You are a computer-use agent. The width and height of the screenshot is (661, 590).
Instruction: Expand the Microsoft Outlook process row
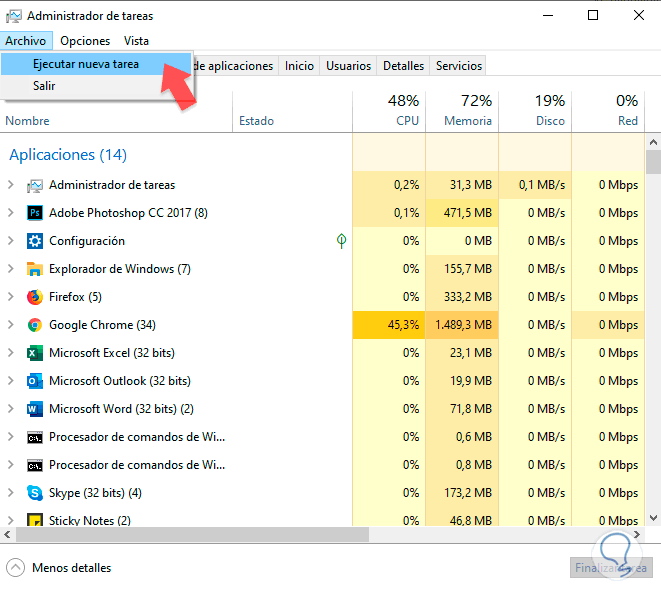click(11, 381)
